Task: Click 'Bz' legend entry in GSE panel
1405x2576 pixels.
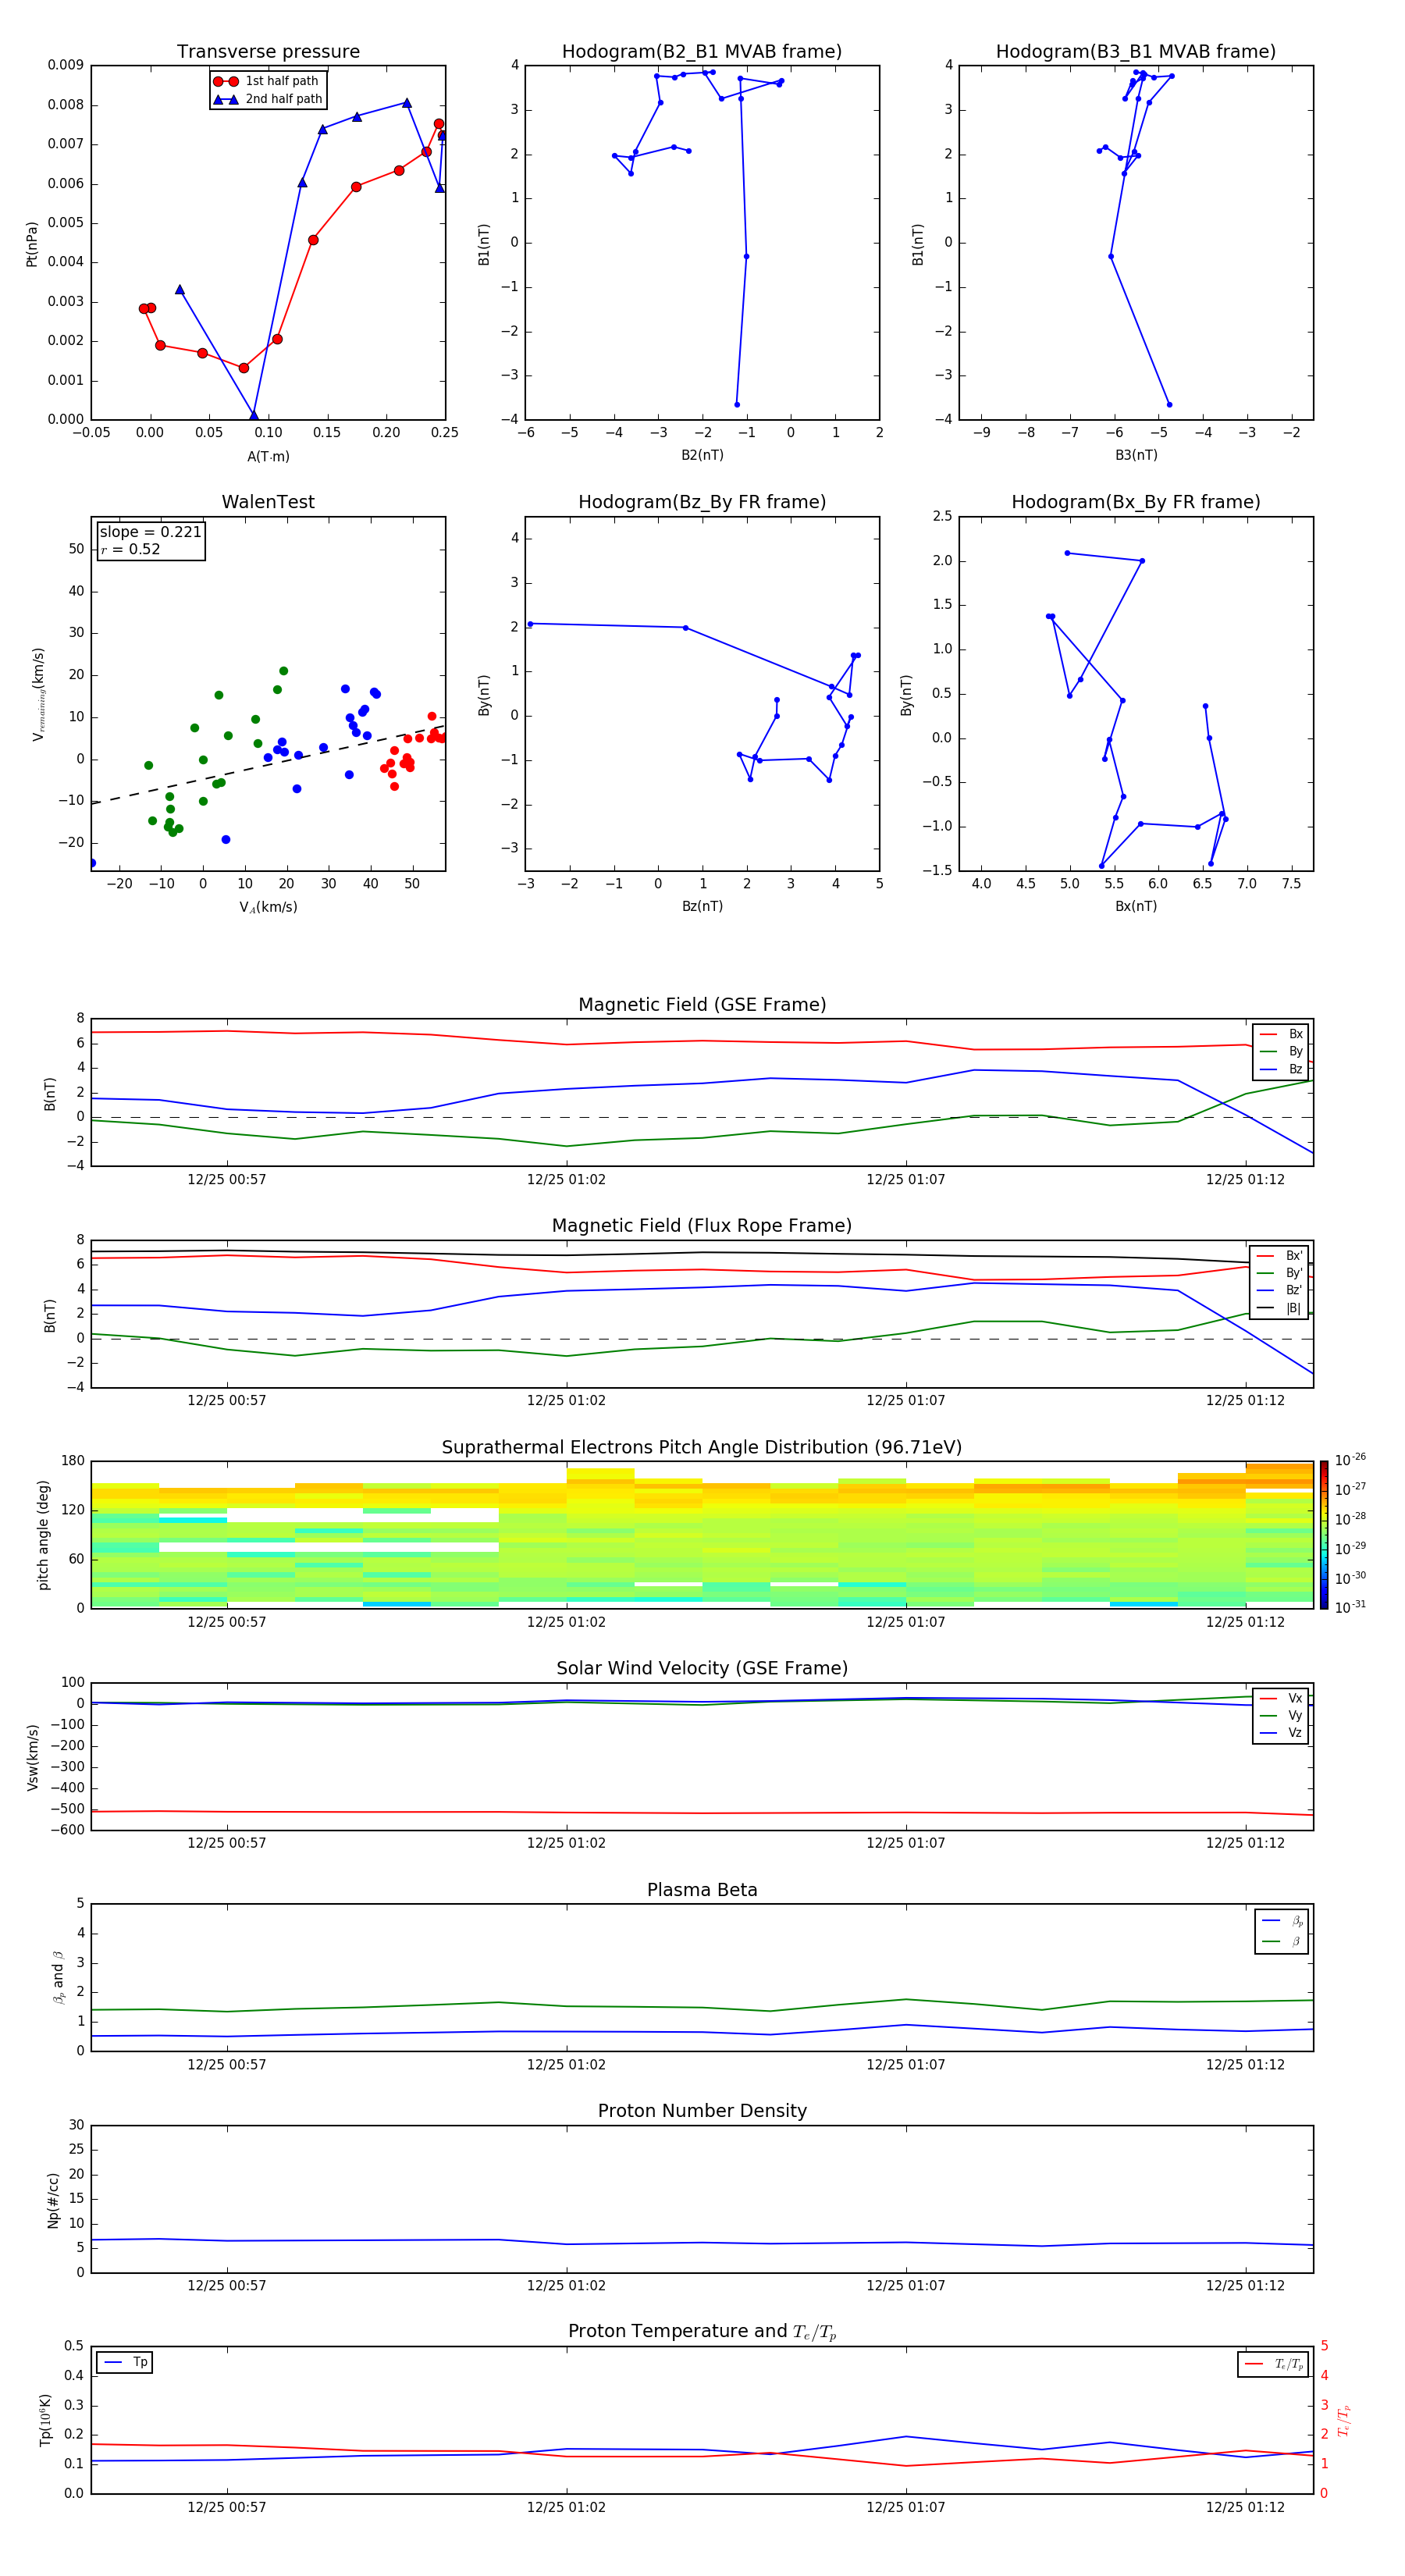Action: (1282, 1069)
